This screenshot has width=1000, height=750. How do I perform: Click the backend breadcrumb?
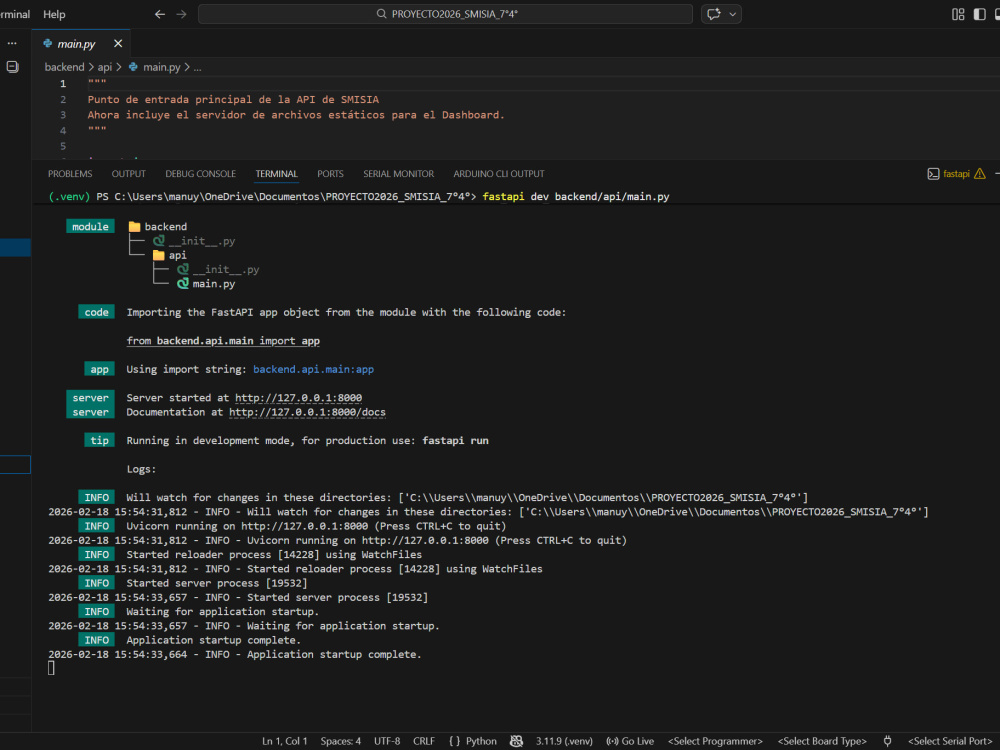[x=64, y=67]
